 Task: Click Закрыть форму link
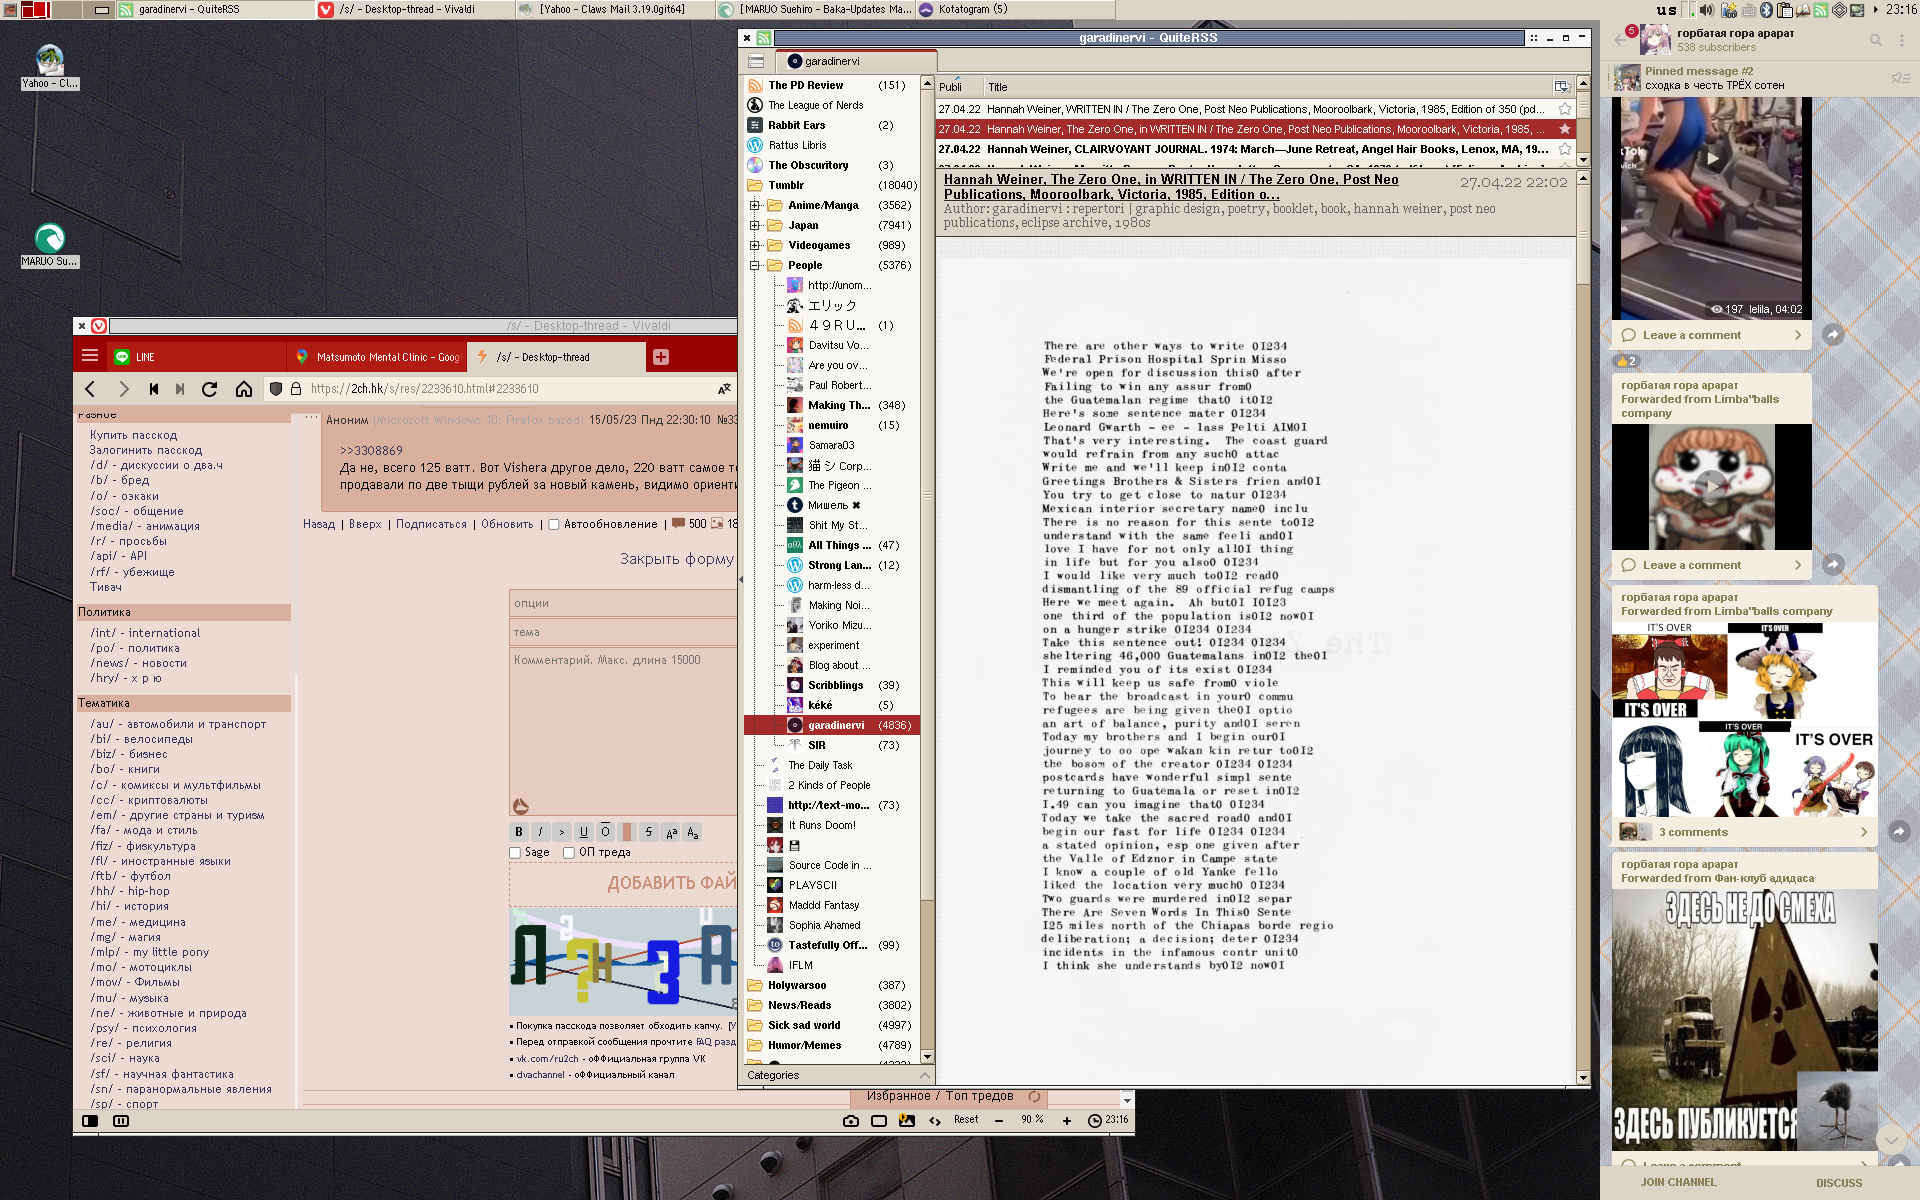click(676, 559)
